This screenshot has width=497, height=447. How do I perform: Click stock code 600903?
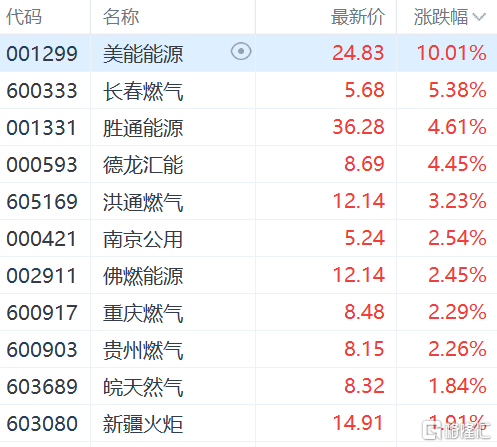coord(42,350)
